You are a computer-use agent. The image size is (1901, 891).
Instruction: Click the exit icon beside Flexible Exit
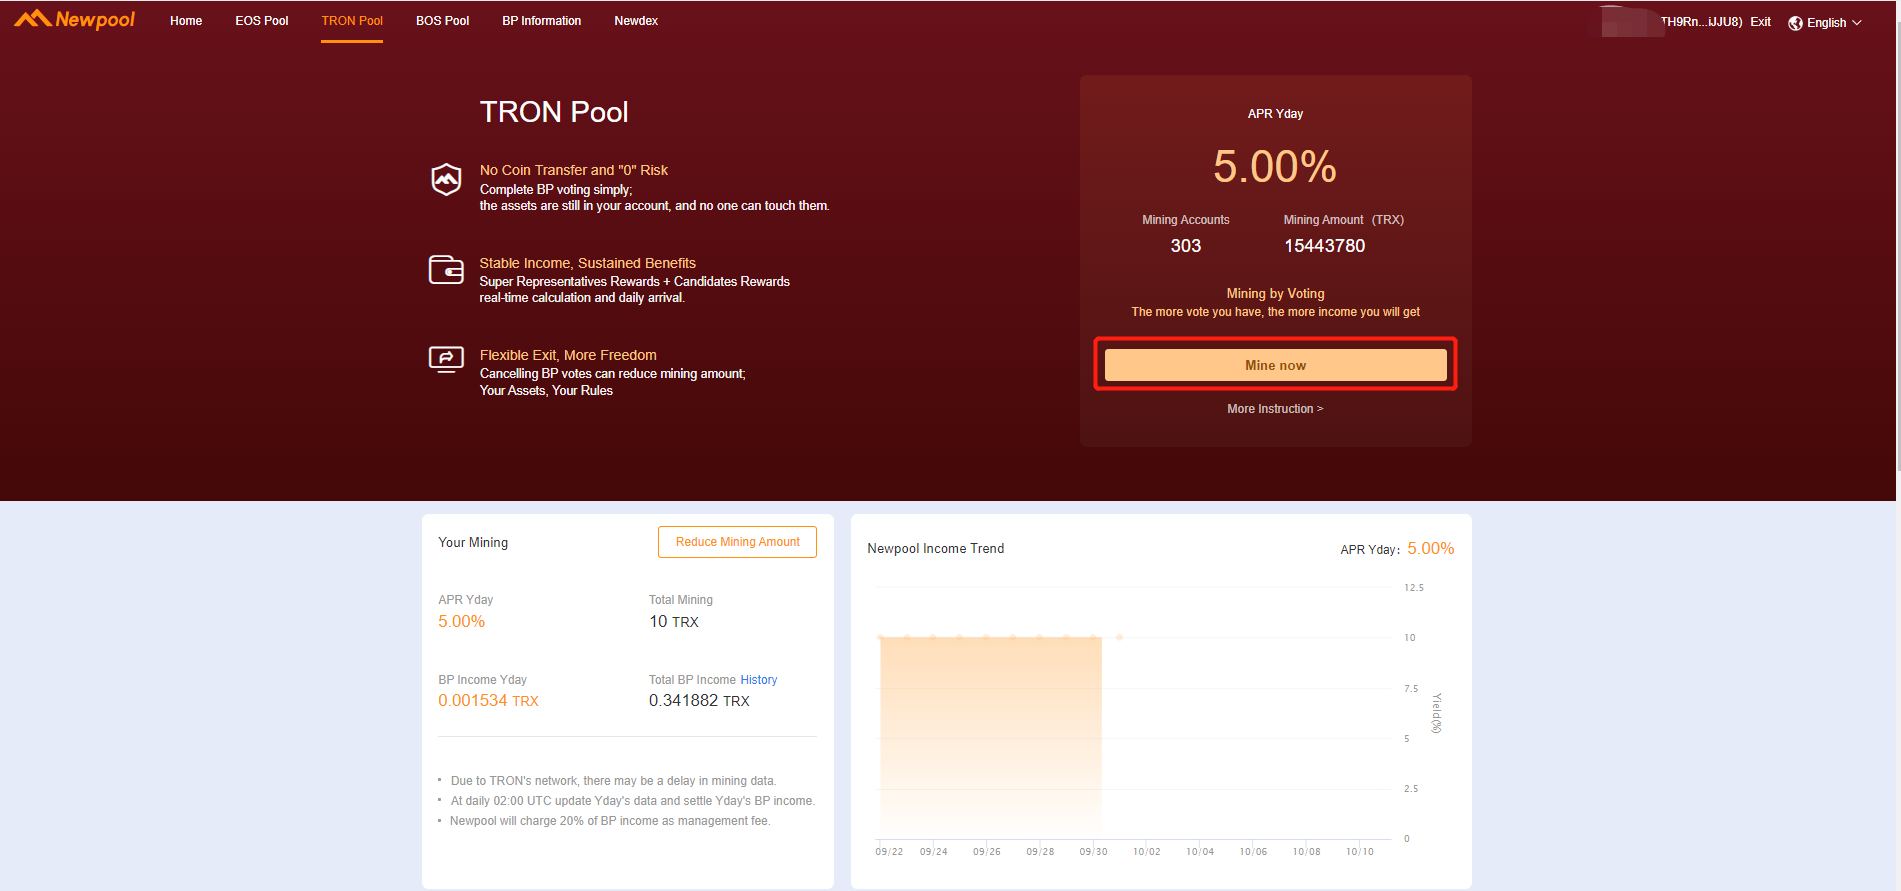click(446, 359)
